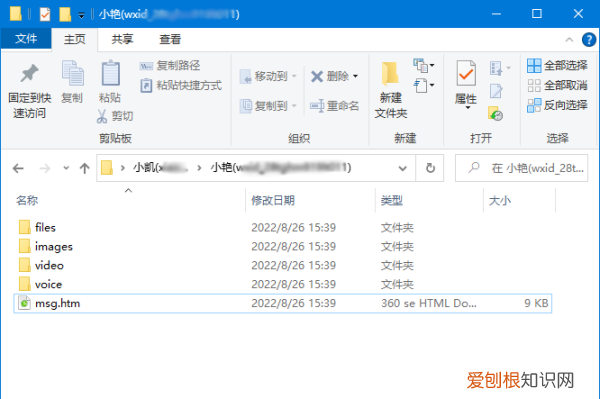Image resolution: width=600 pixels, height=399 pixels.
Task: Click the folder icon in the address bar
Action: [x=107, y=168]
